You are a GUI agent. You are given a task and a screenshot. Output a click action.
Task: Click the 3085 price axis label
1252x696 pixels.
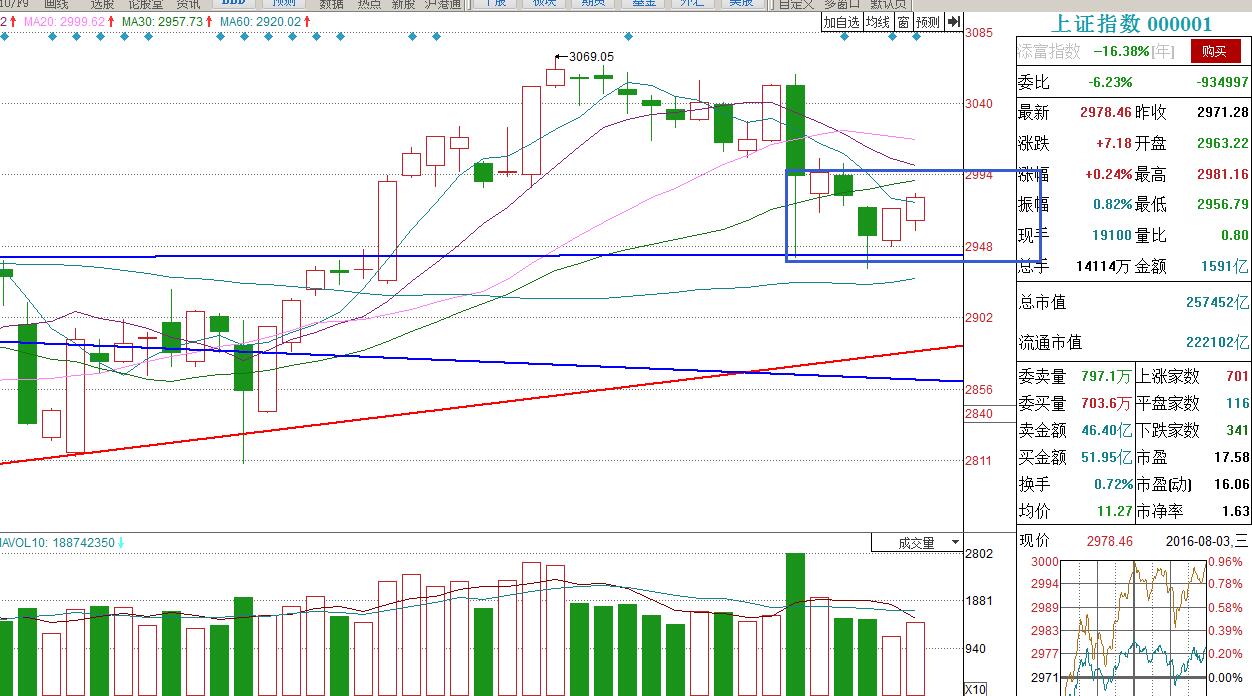[979, 32]
